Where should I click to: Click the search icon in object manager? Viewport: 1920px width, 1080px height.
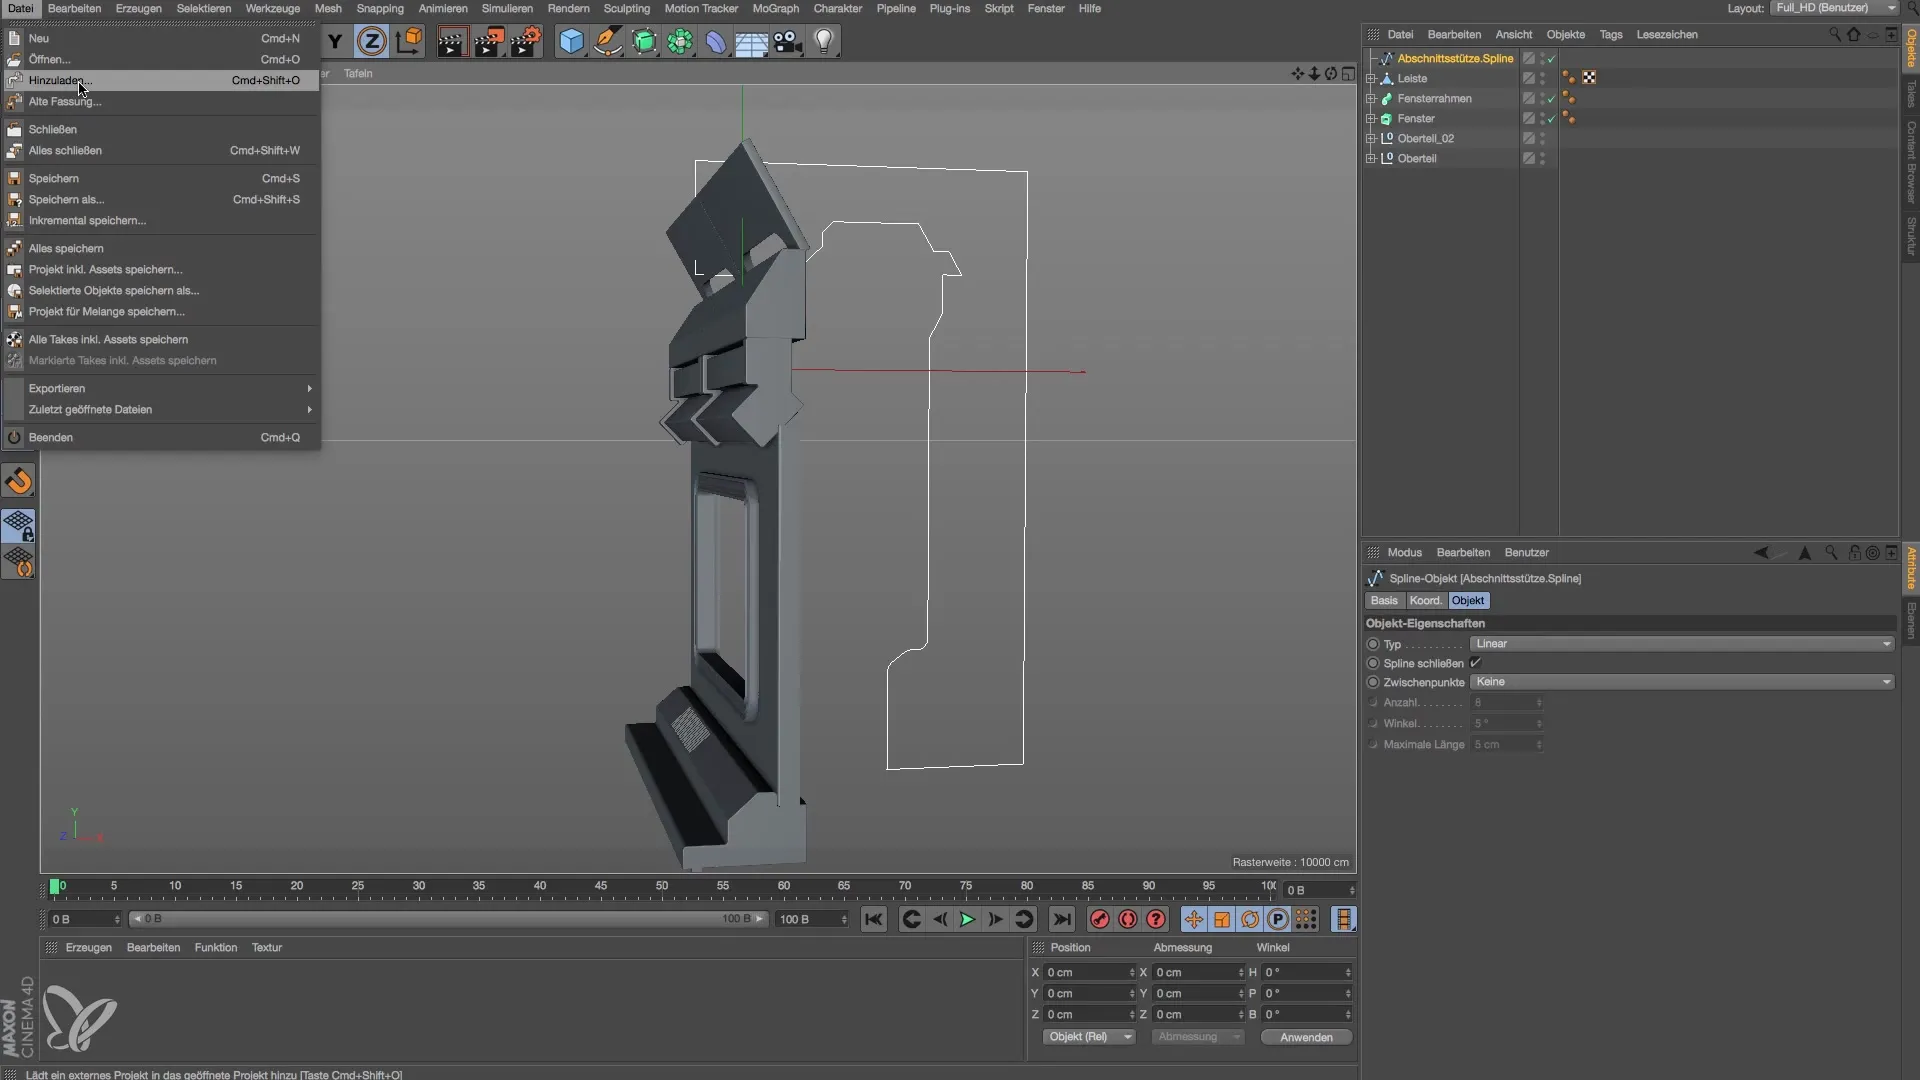[1834, 34]
